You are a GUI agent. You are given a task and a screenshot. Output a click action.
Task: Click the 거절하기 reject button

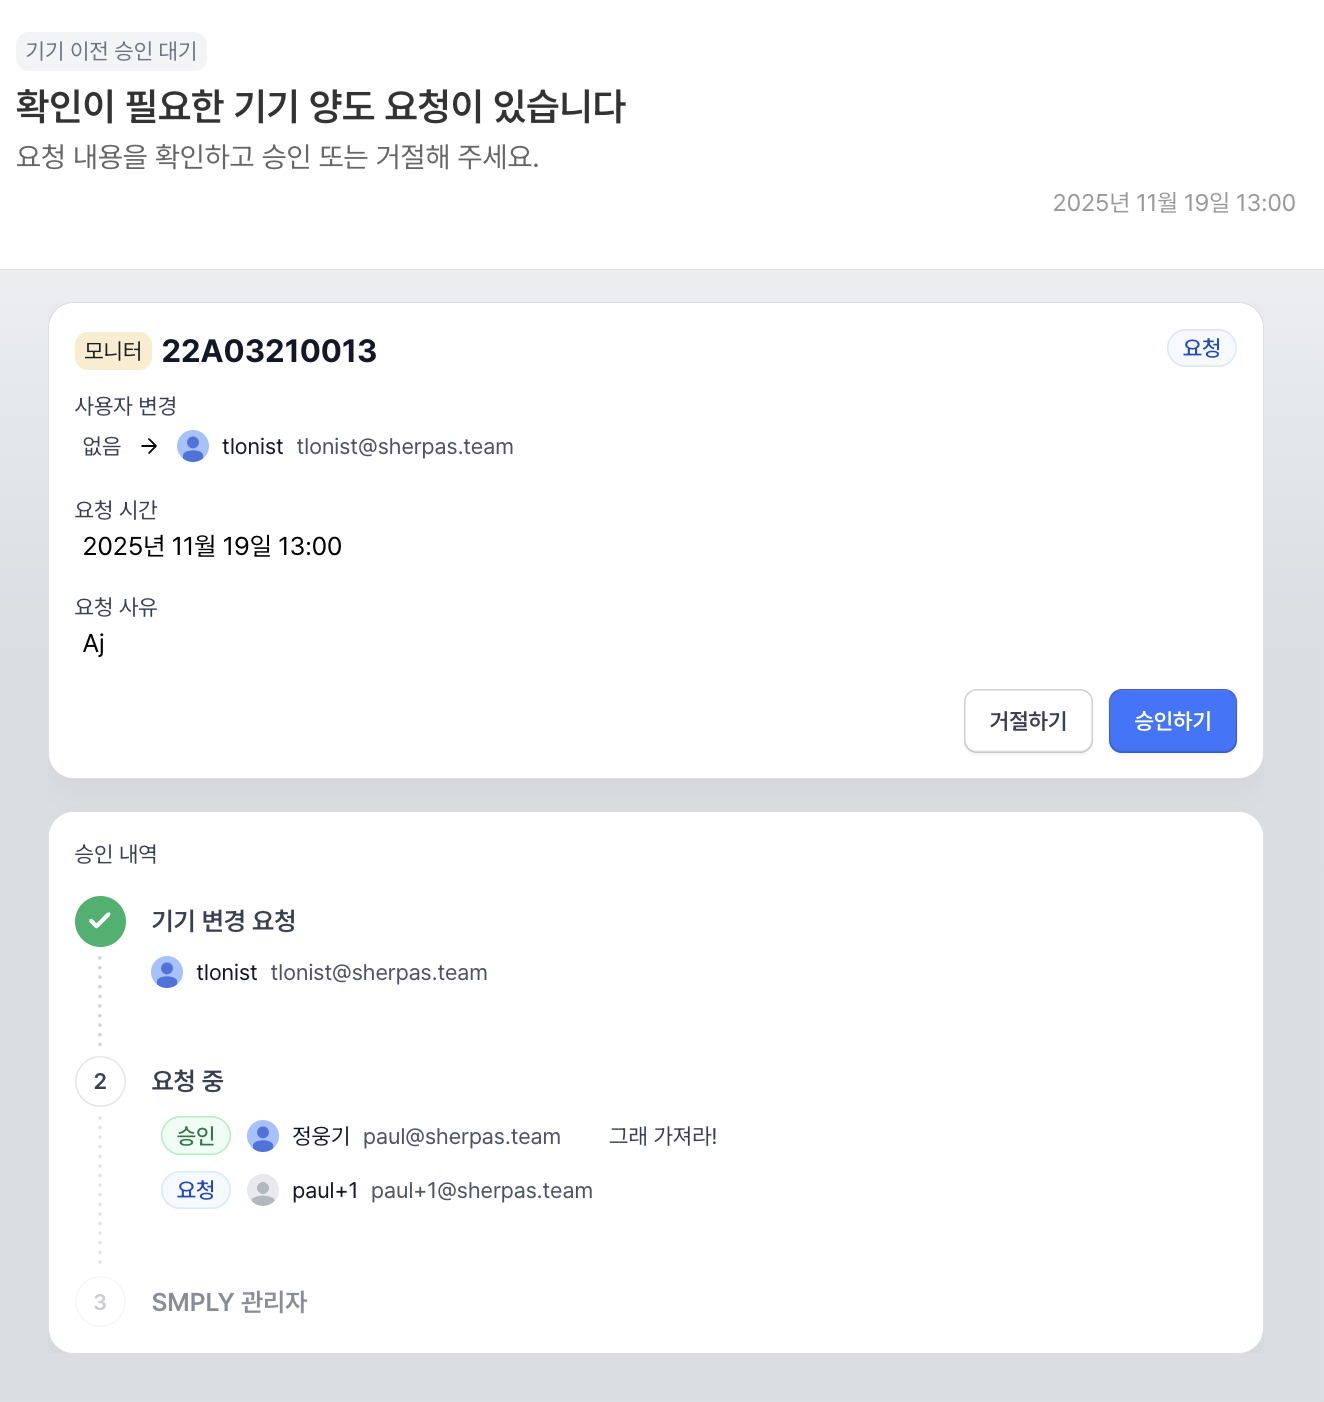(x=1028, y=721)
